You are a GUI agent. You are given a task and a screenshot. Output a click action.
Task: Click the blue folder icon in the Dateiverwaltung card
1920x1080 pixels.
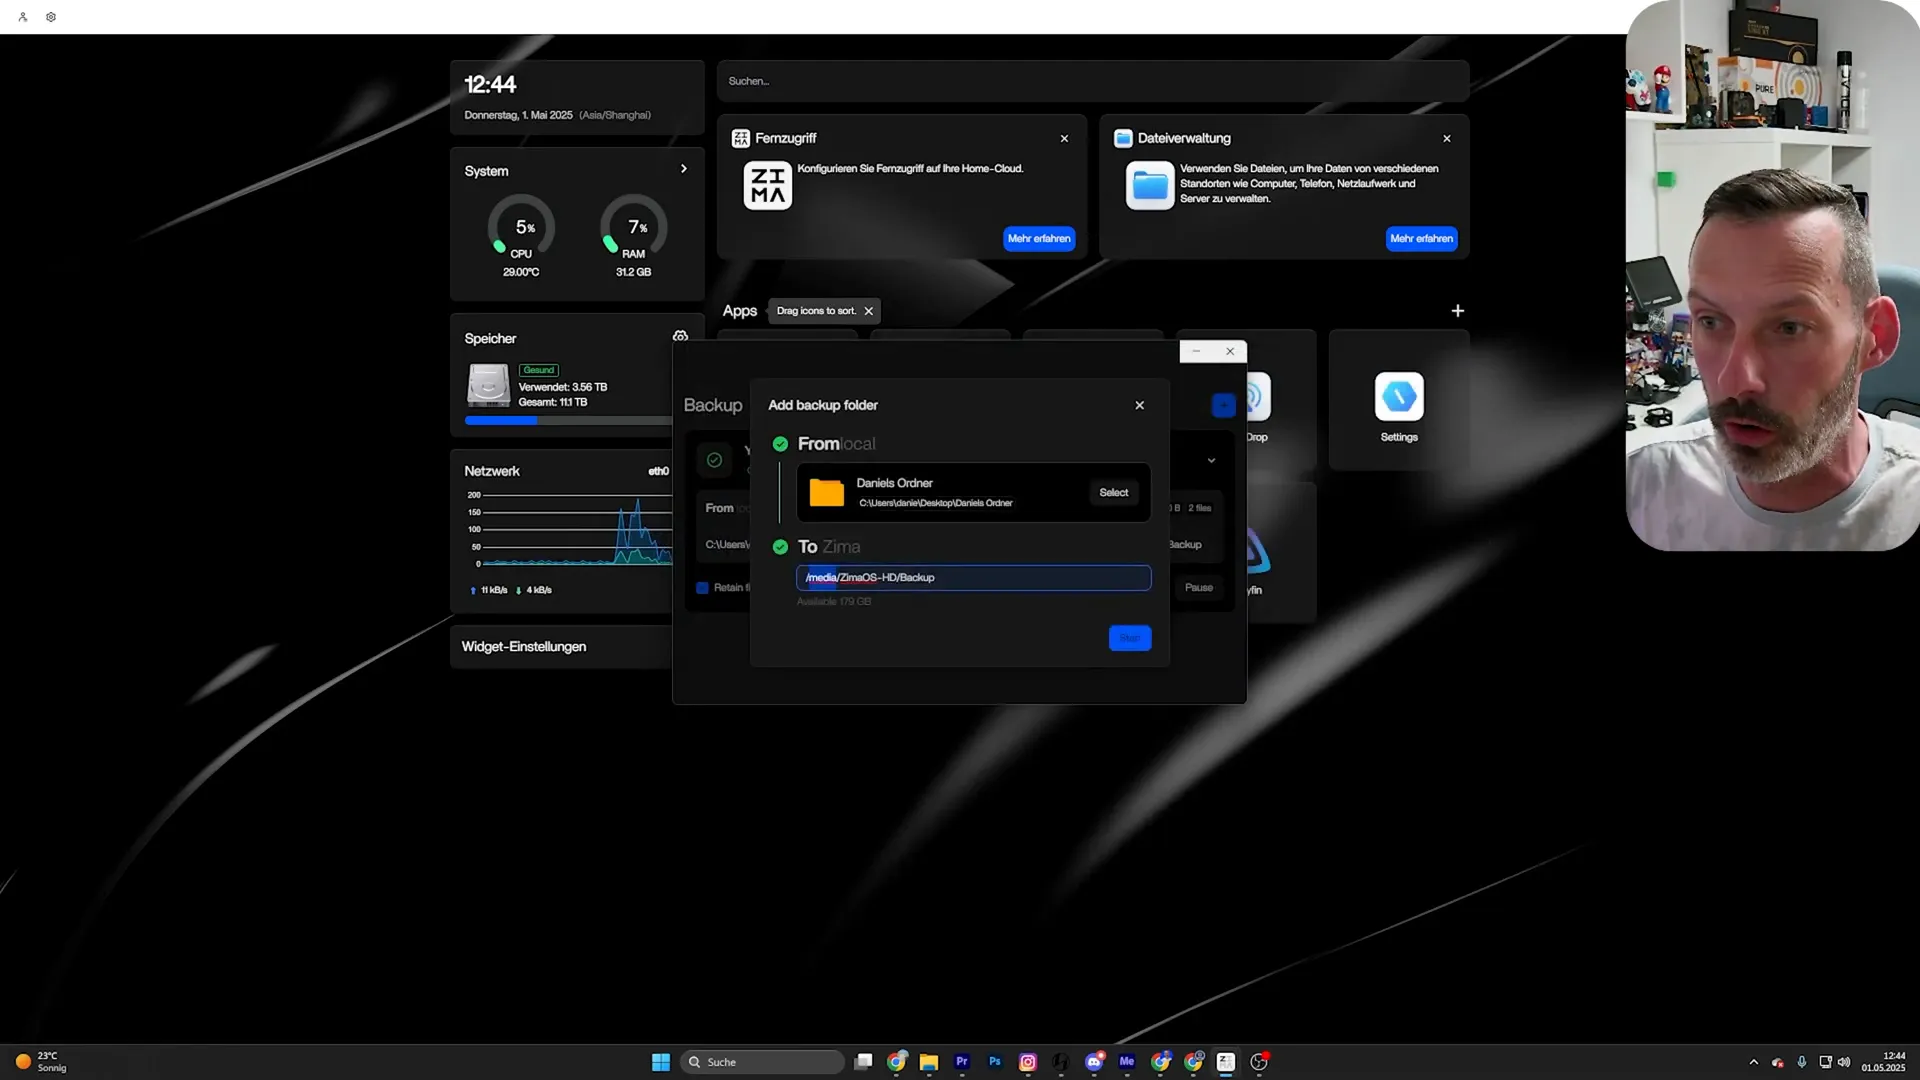click(x=1149, y=185)
